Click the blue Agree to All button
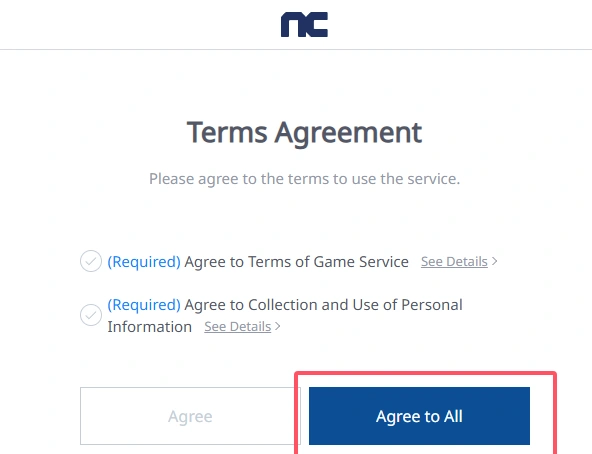 click(419, 416)
